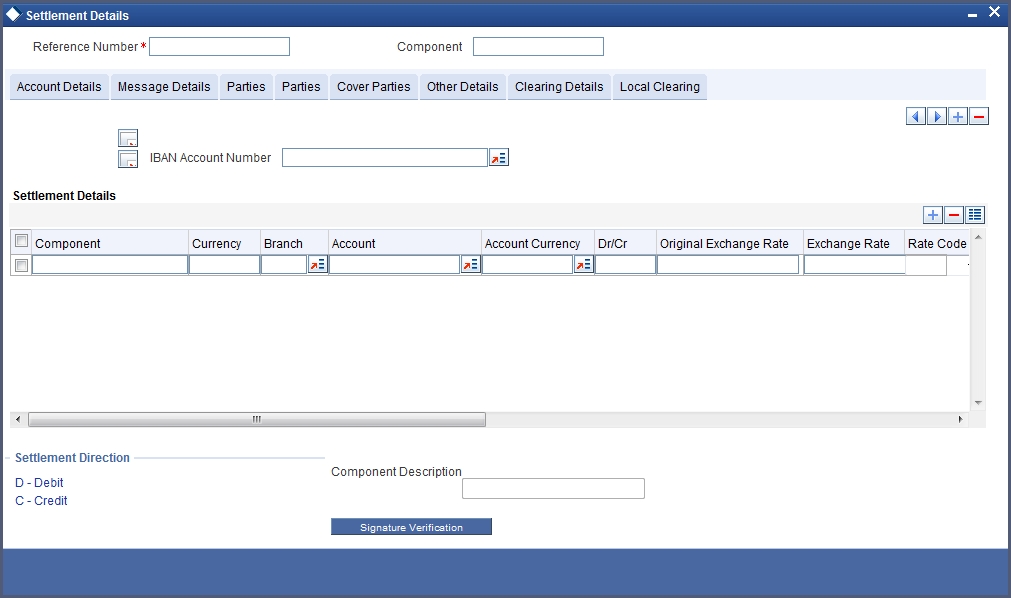Click Component cell in first row

(110, 265)
